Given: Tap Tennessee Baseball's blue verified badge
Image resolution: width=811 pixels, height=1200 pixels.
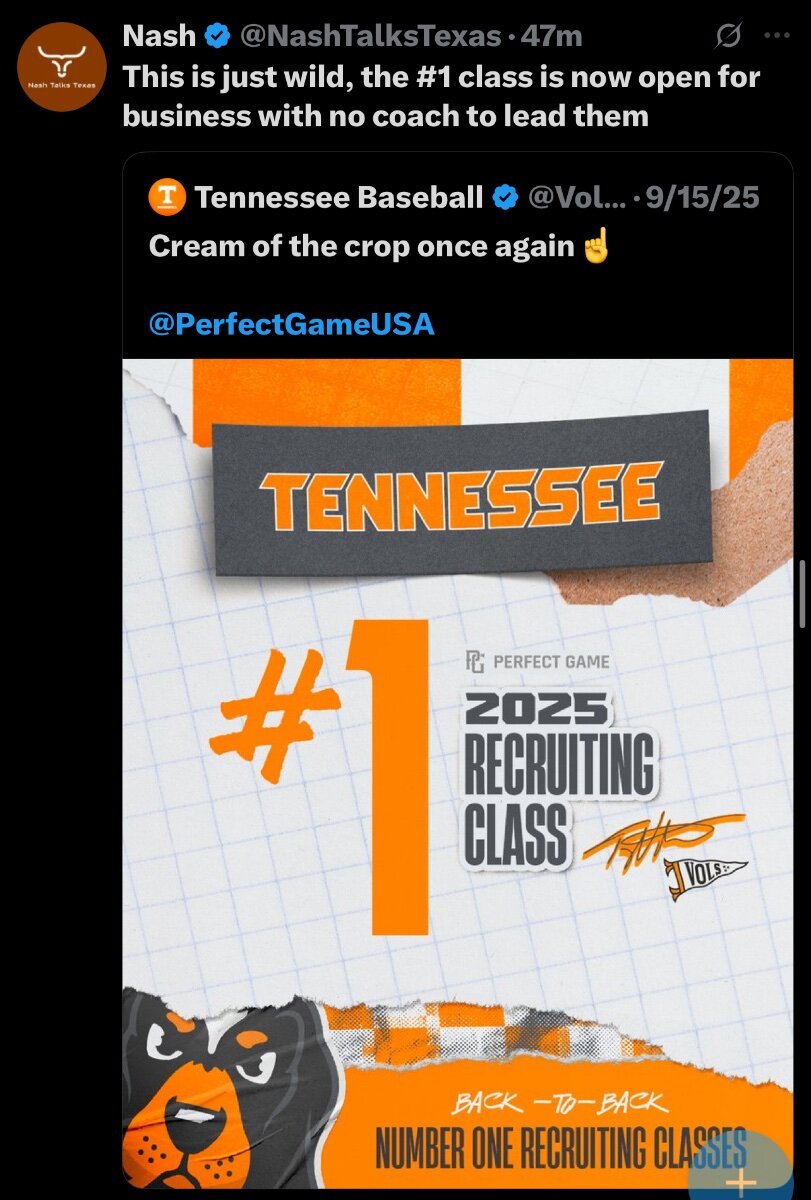Looking at the screenshot, I should point(506,198).
